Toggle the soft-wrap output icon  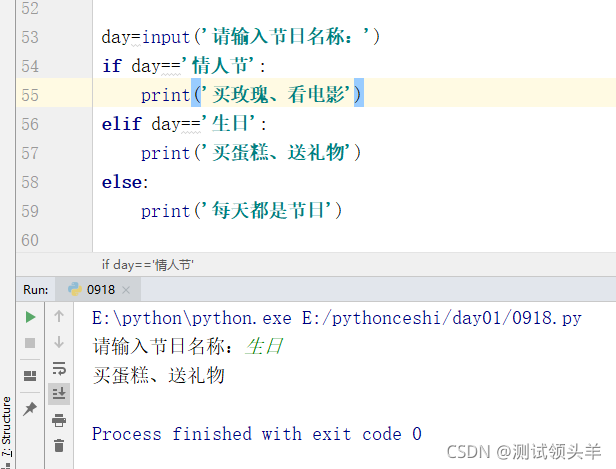tap(59, 368)
